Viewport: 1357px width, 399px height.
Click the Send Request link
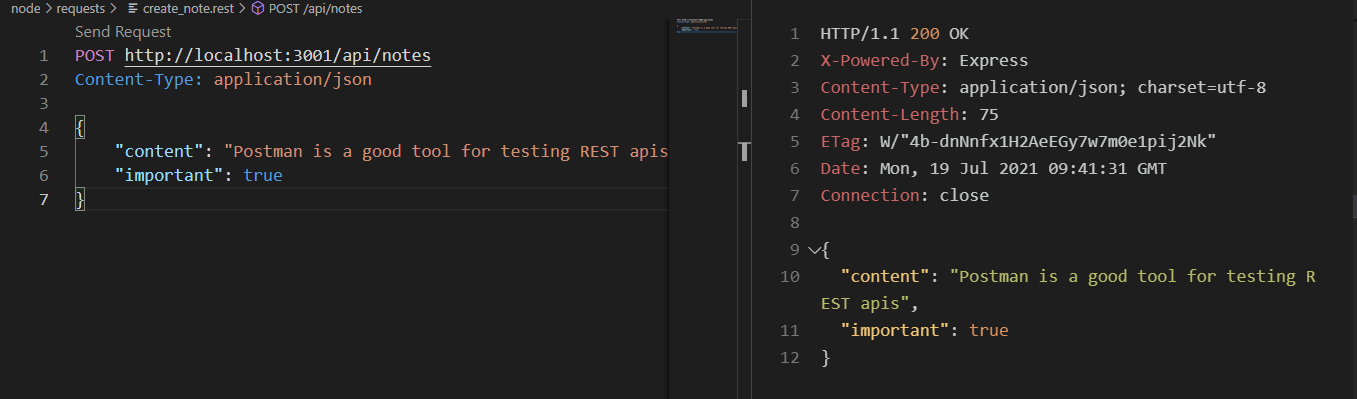click(x=123, y=32)
